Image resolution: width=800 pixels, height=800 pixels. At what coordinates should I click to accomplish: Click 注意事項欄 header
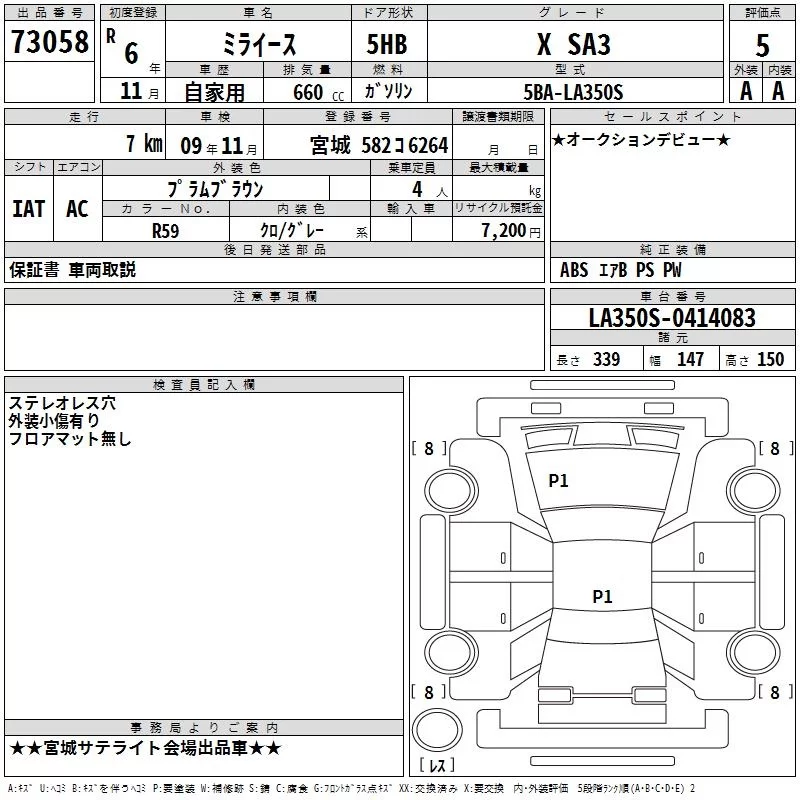(x=274, y=296)
